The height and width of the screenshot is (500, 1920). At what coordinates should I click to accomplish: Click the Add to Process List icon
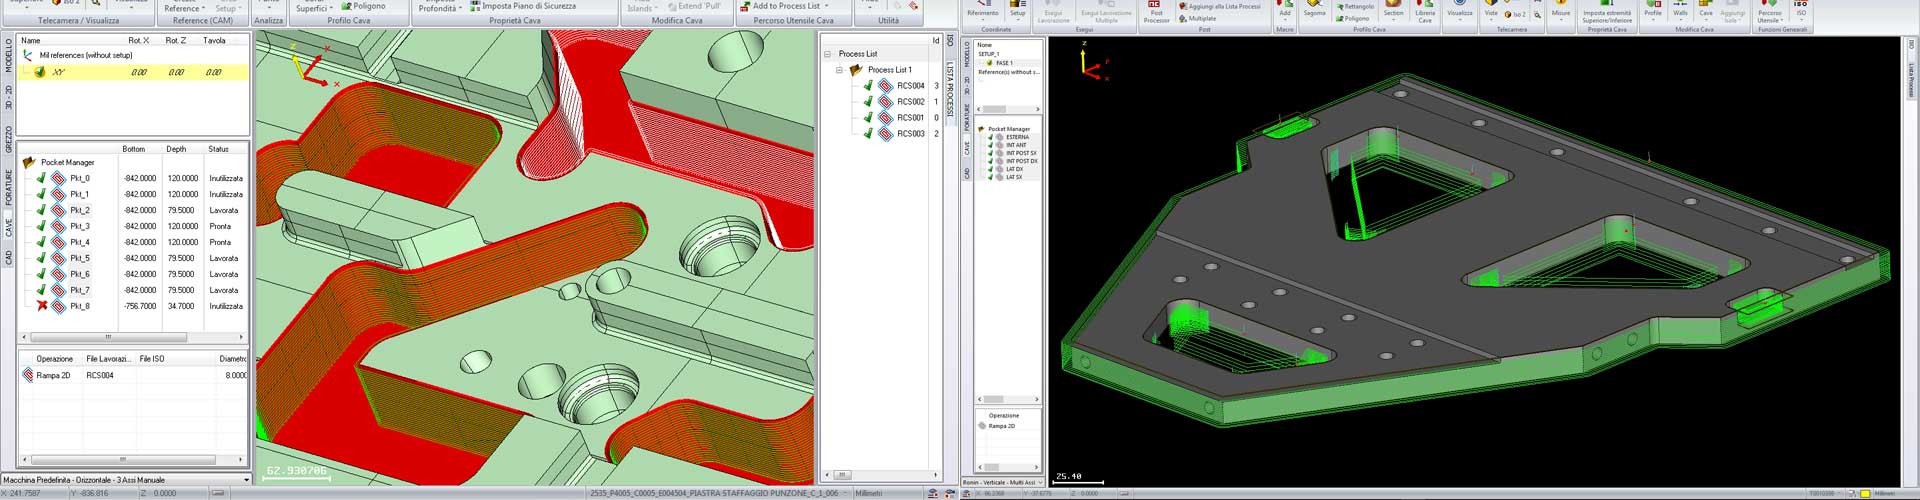pos(745,6)
